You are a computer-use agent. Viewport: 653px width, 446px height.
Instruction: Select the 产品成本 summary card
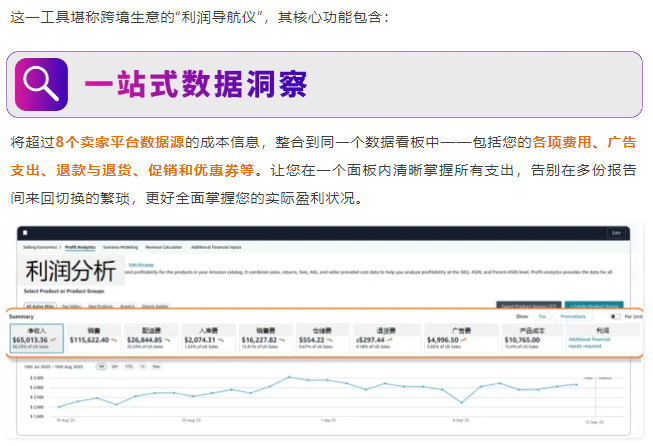tap(525, 338)
